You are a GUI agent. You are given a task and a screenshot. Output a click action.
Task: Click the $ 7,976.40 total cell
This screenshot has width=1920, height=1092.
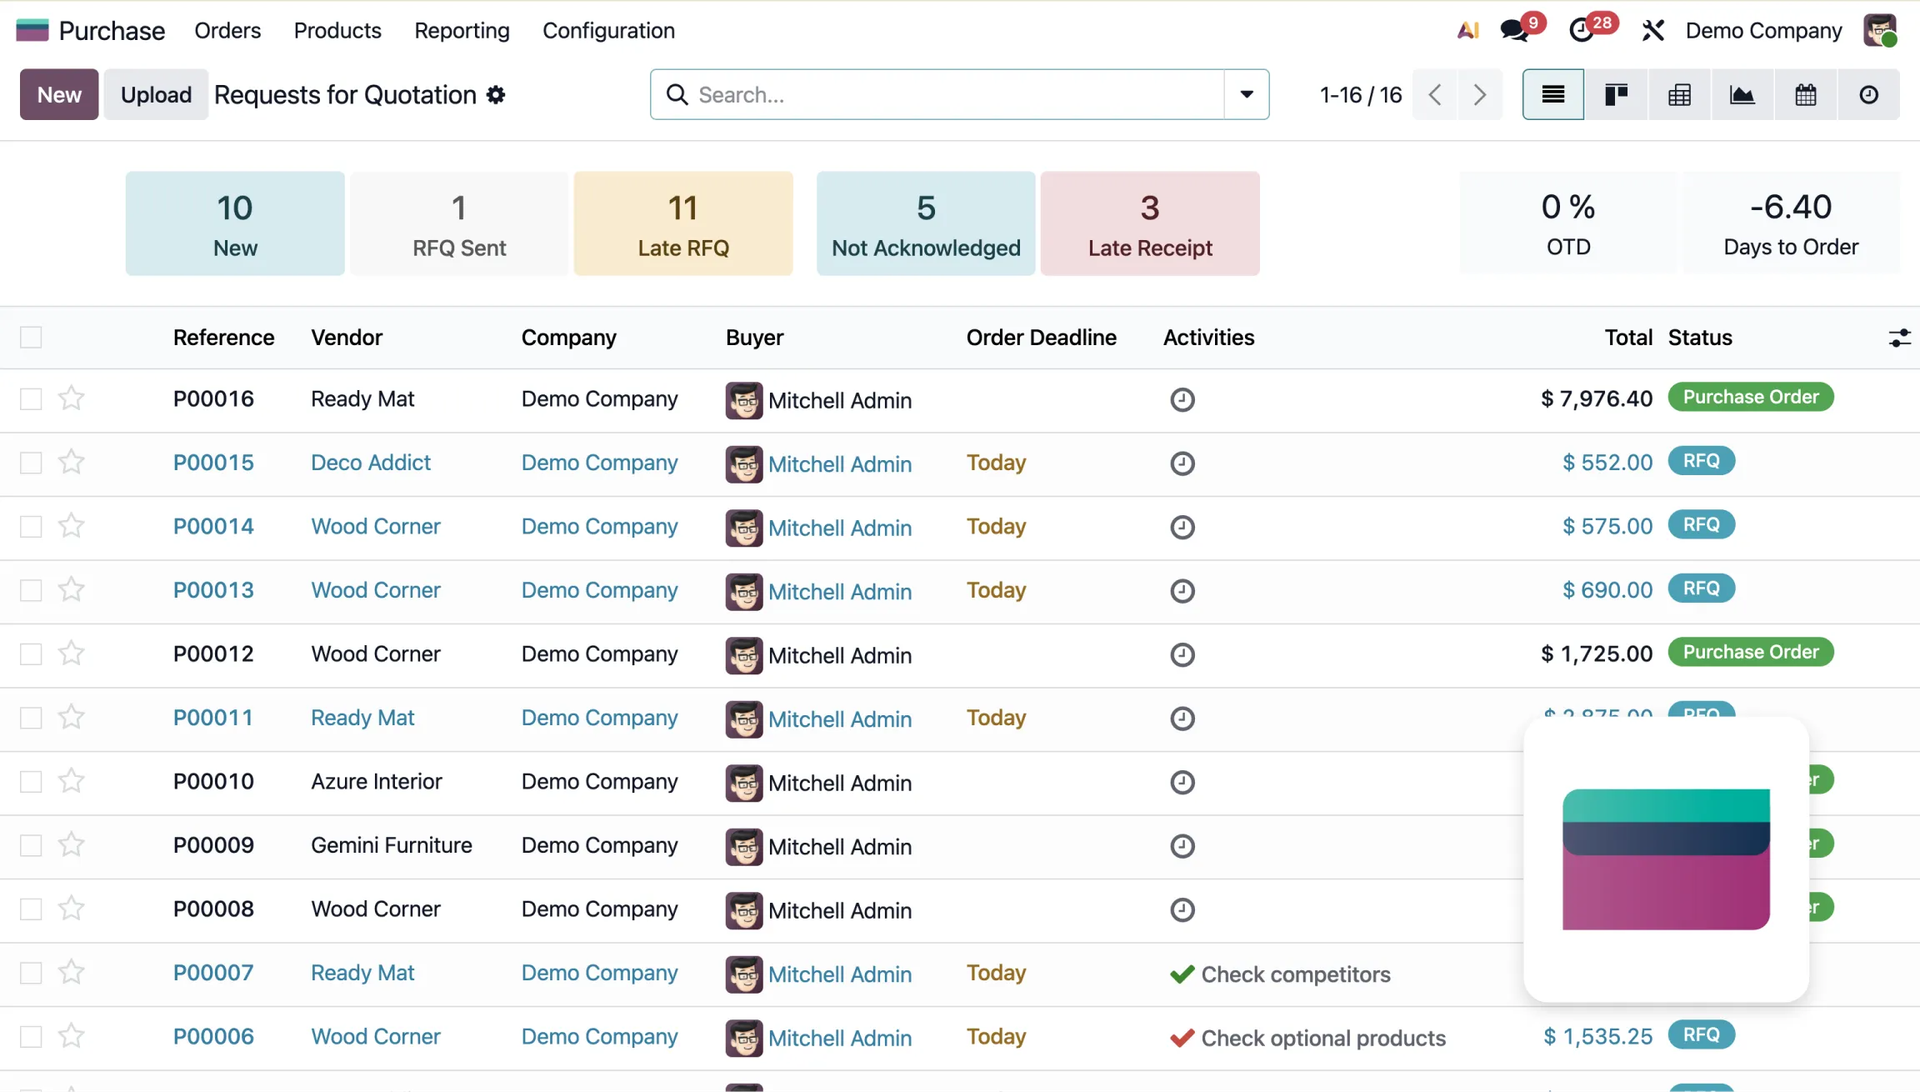pyautogui.click(x=1596, y=399)
